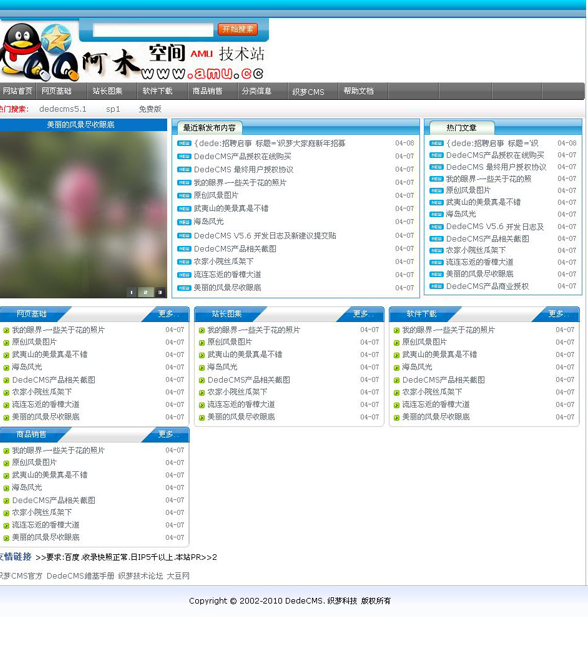The image size is (588, 651).
Task: Click 更多 in the 网页基础 panel
Action: pyautogui.click(x=168, y=314)
